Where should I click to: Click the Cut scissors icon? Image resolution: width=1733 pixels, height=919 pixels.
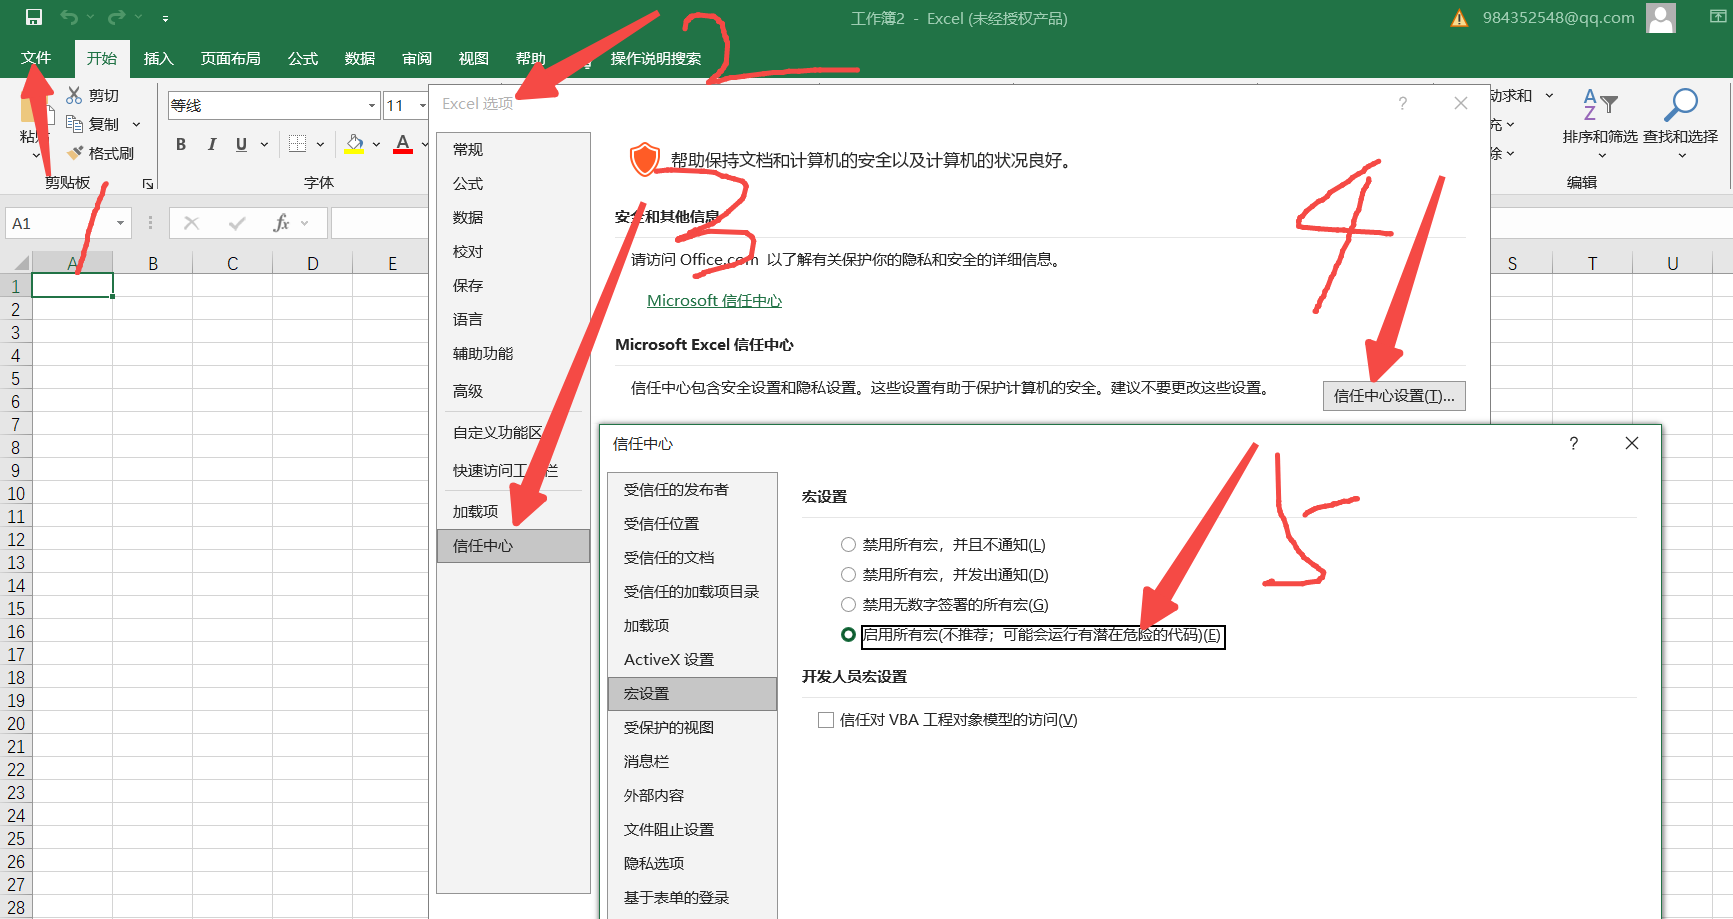click(74, 95)
